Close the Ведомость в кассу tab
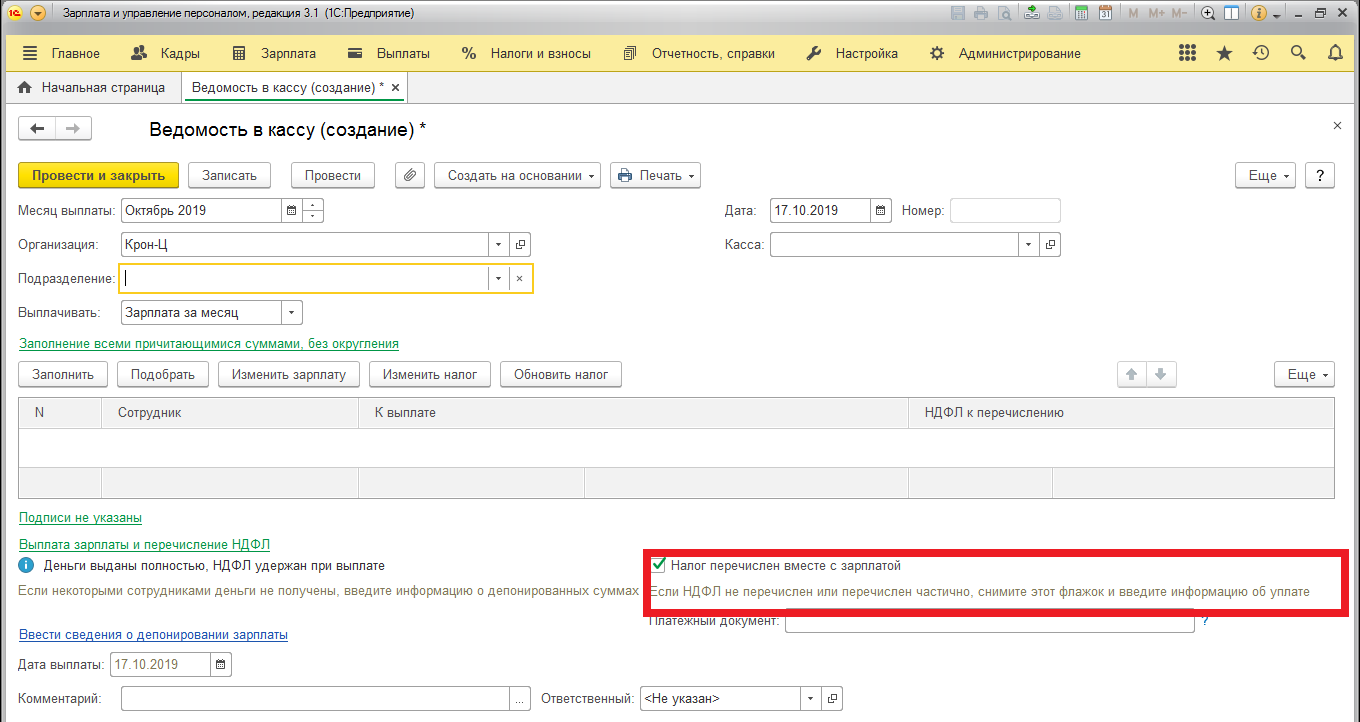 [395, 88]
